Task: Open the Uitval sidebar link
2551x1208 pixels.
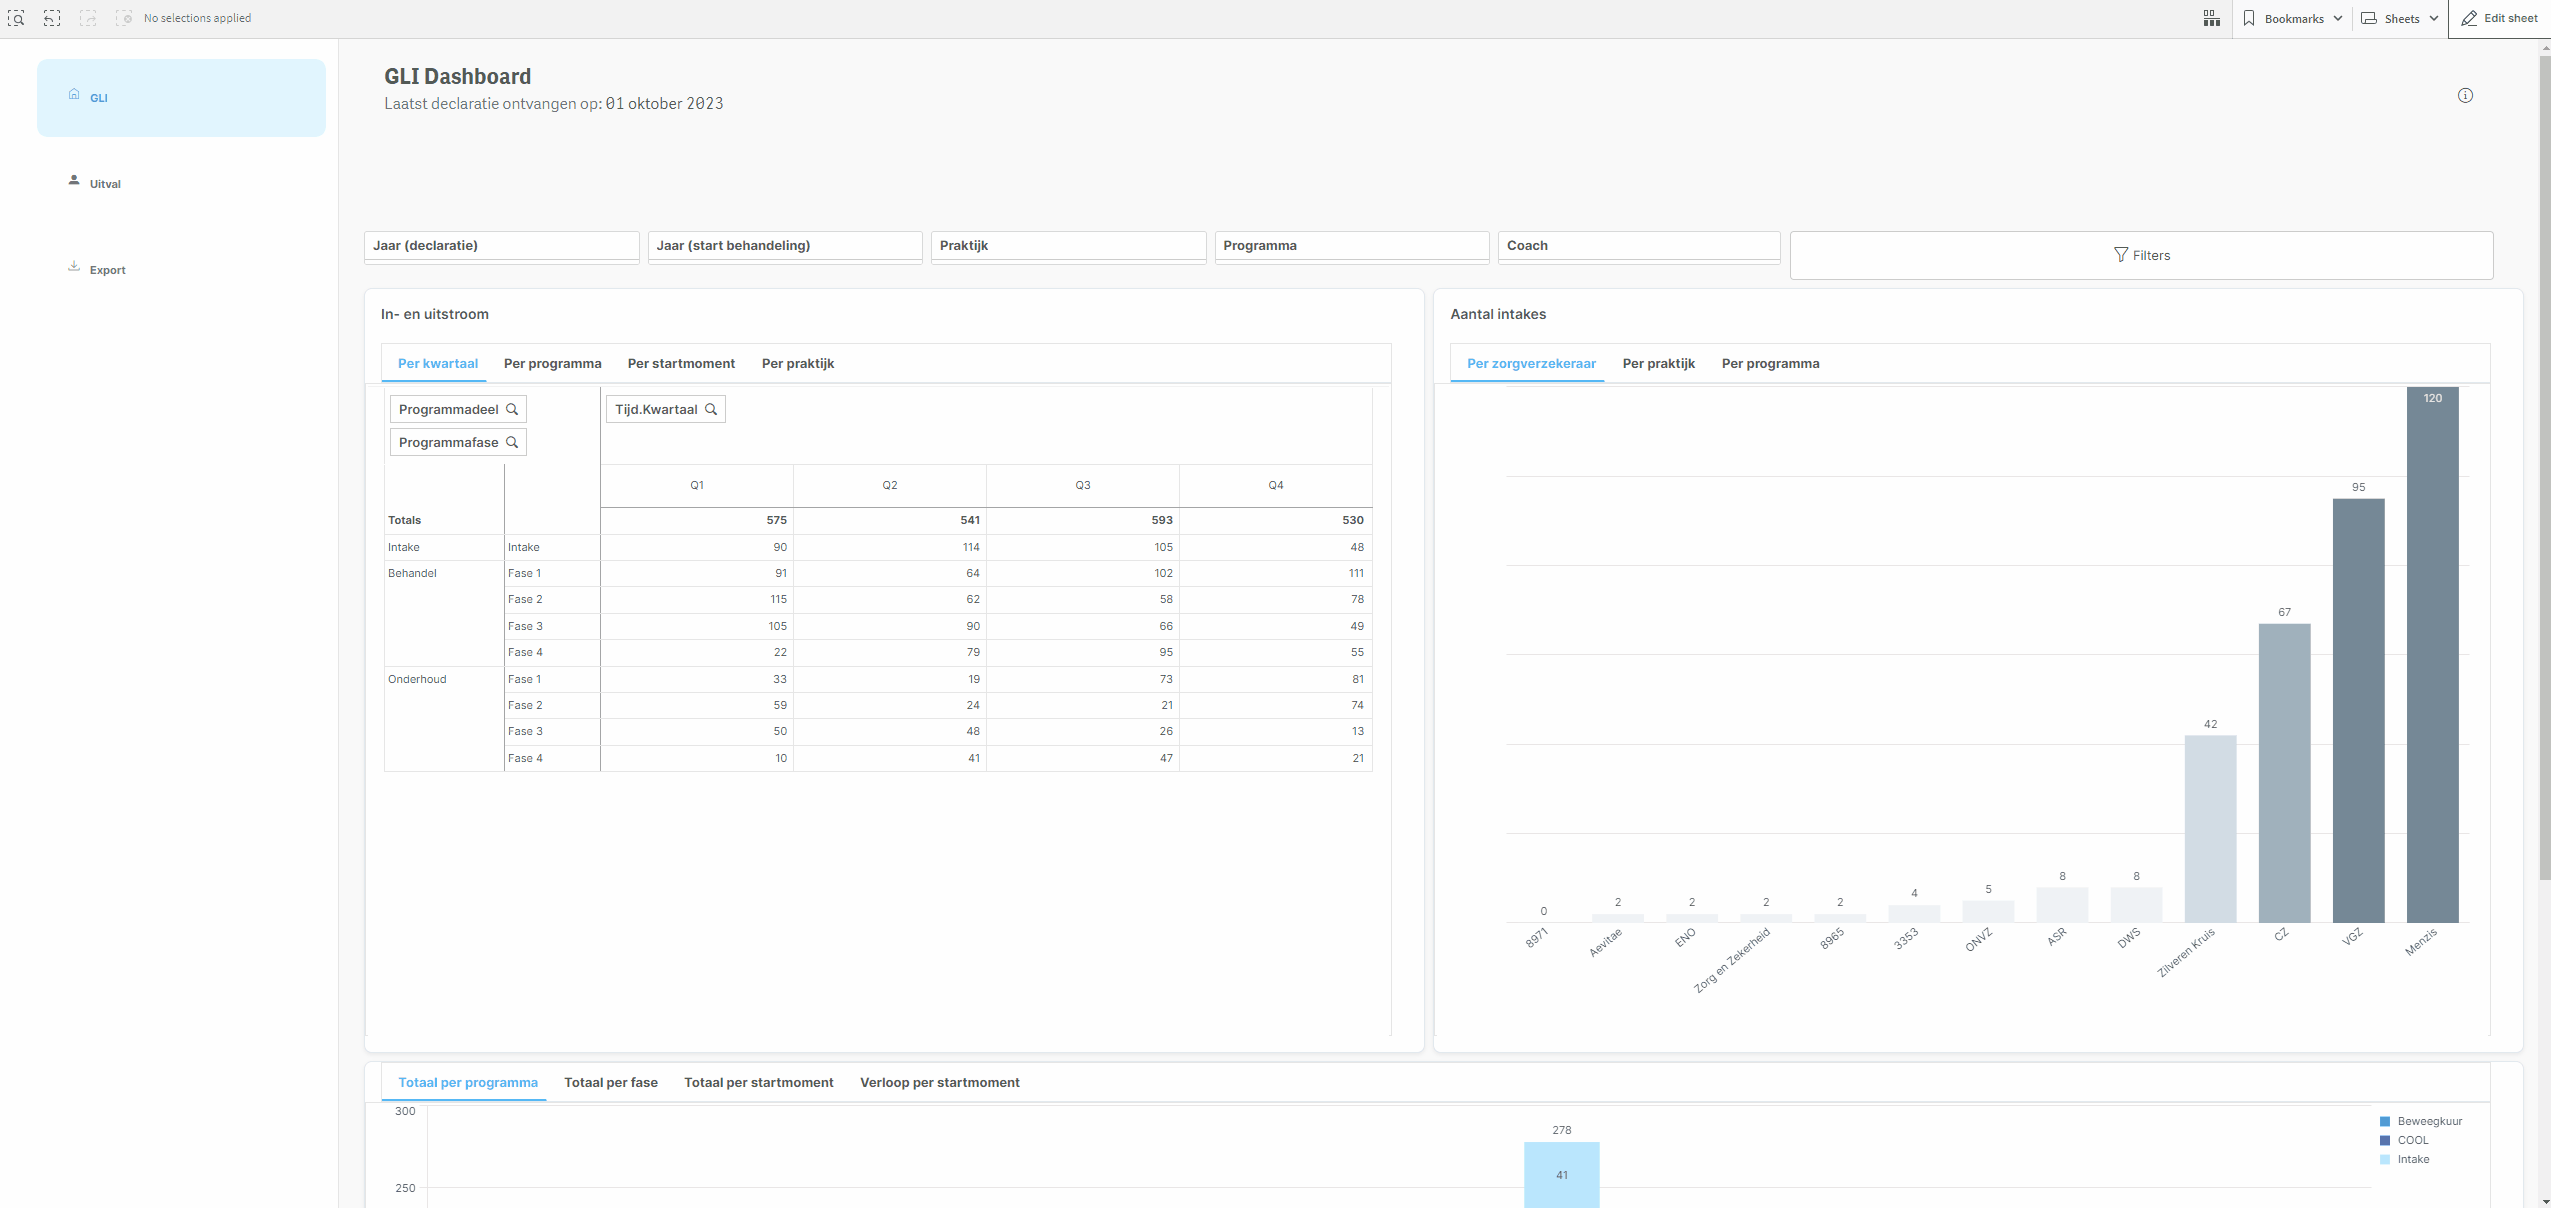Action: pos(105,184)
